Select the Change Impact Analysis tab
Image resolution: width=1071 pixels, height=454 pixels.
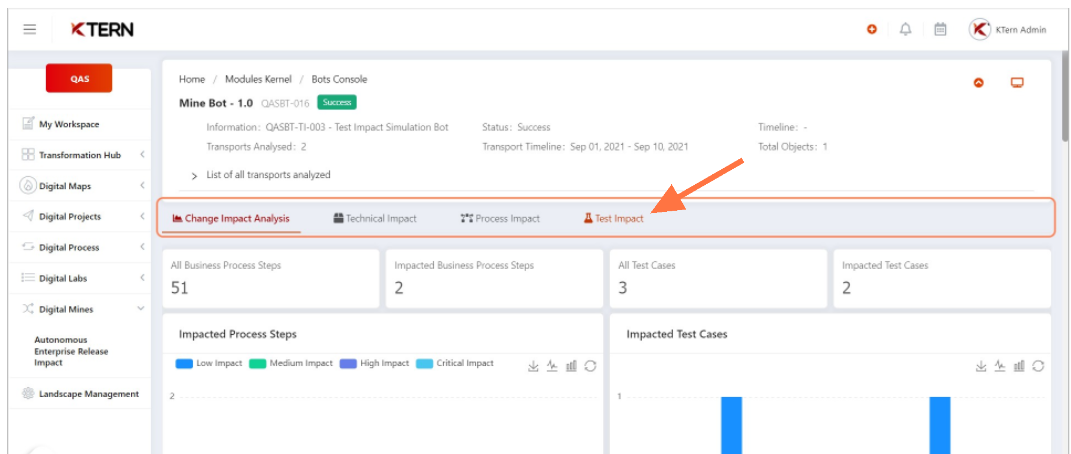point(231,218)
